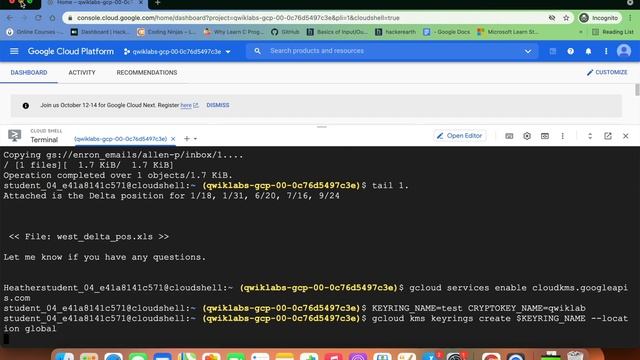
Task: Open the Why Learn C Prog bookmark
Action: point(233,32)
